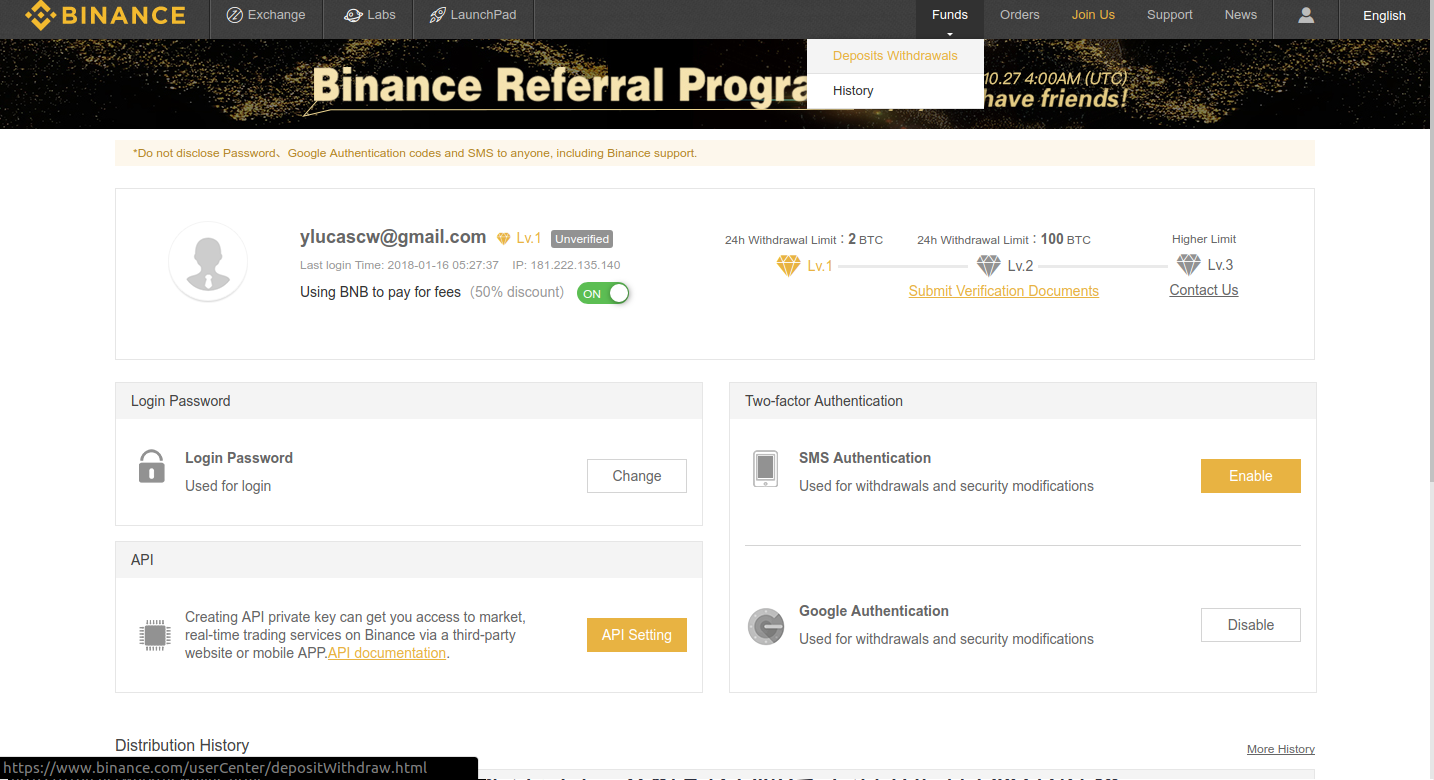Image resolution: width=1434 pixels, height=780 pixels.
Task: Select History from the Funds menu
Action: pyautogui.click(x=853, y=91)
